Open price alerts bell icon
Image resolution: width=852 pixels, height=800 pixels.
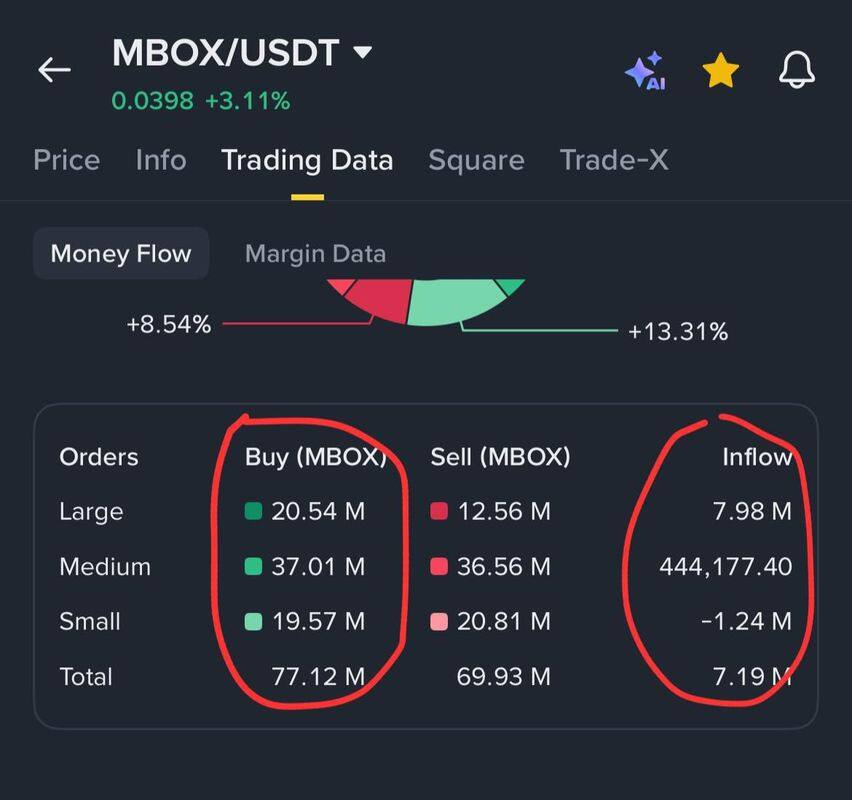pos(796,70)
